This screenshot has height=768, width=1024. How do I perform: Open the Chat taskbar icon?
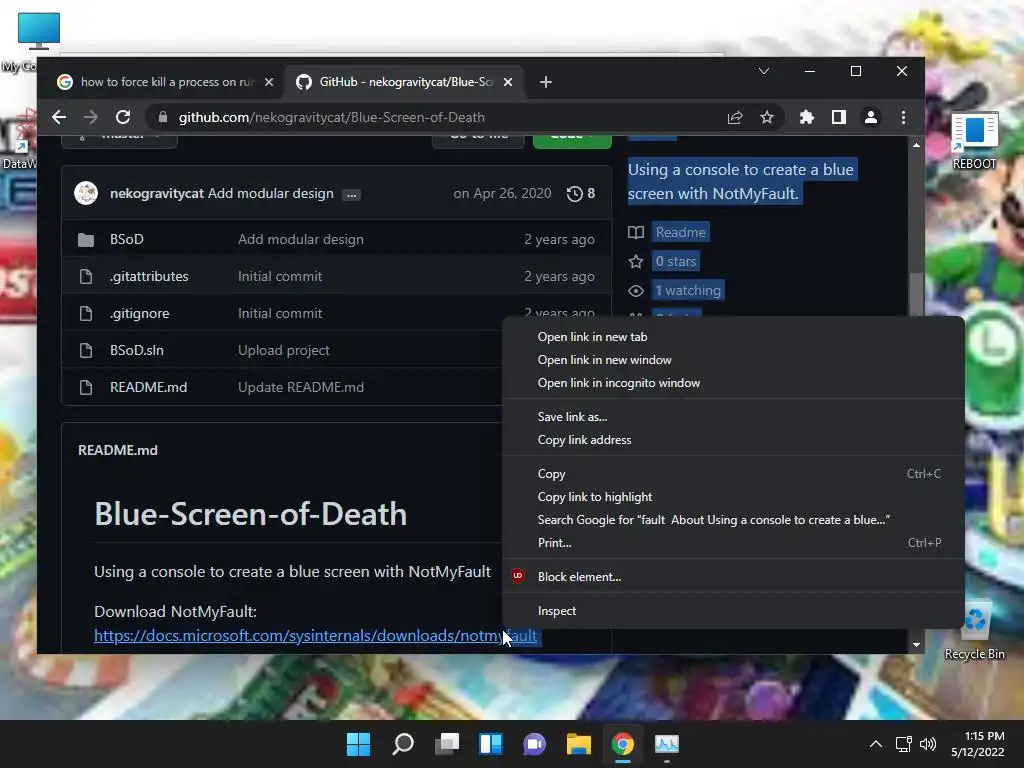(x=534, y=744)
